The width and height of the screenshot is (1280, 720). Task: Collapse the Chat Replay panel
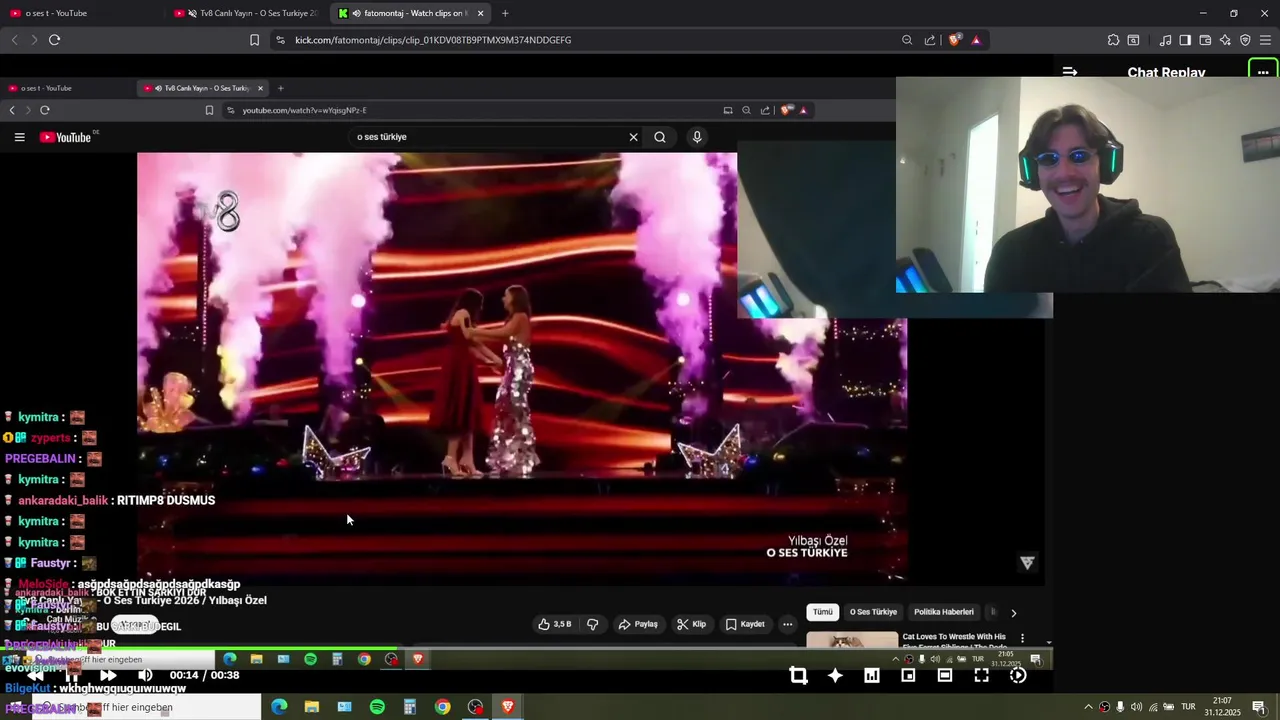coord(1070,72)
